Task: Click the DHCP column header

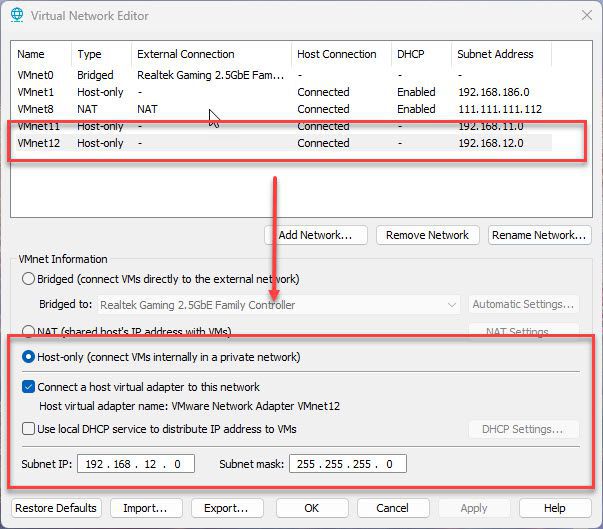Action: coord(421,54)
